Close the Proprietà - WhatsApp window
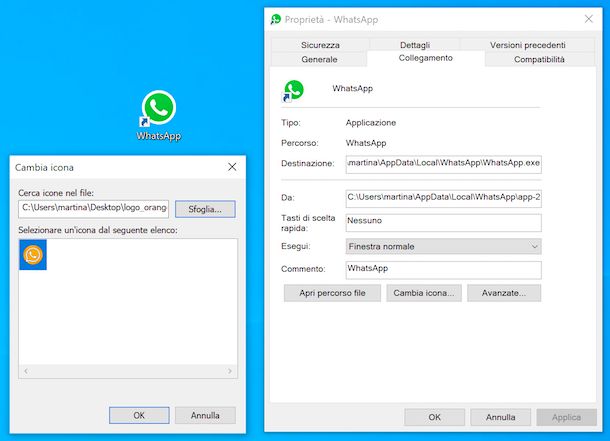This screenshot has height=441, width=610. click(589, 19)
